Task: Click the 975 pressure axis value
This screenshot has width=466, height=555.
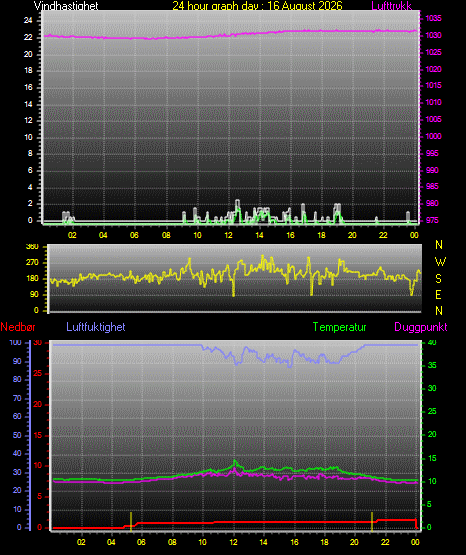Action: 432,220
